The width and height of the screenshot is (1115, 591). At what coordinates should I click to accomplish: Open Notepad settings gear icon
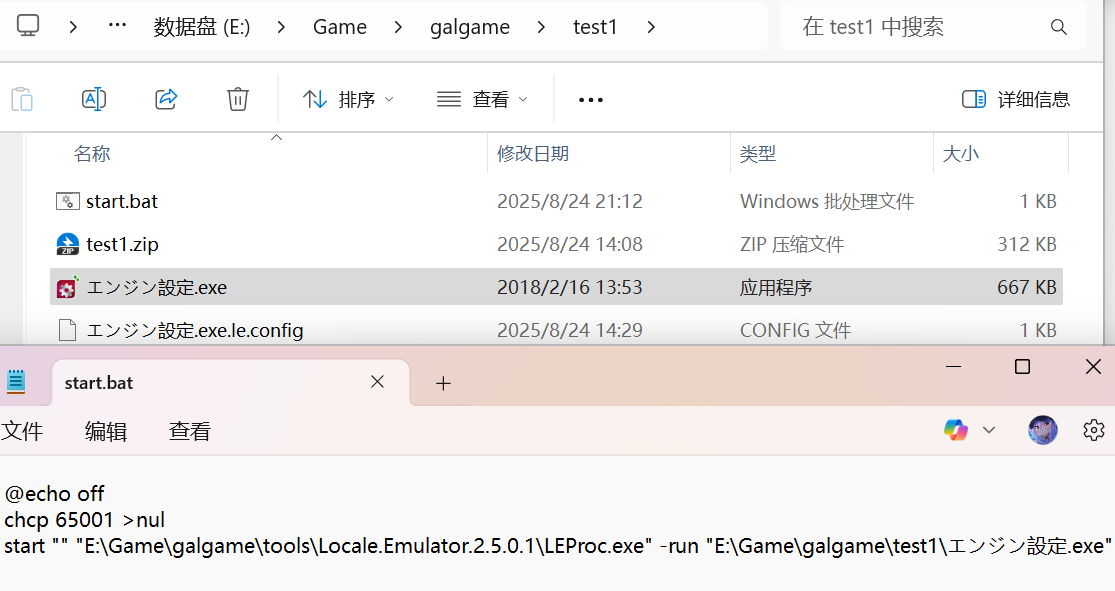point(1094,430)
